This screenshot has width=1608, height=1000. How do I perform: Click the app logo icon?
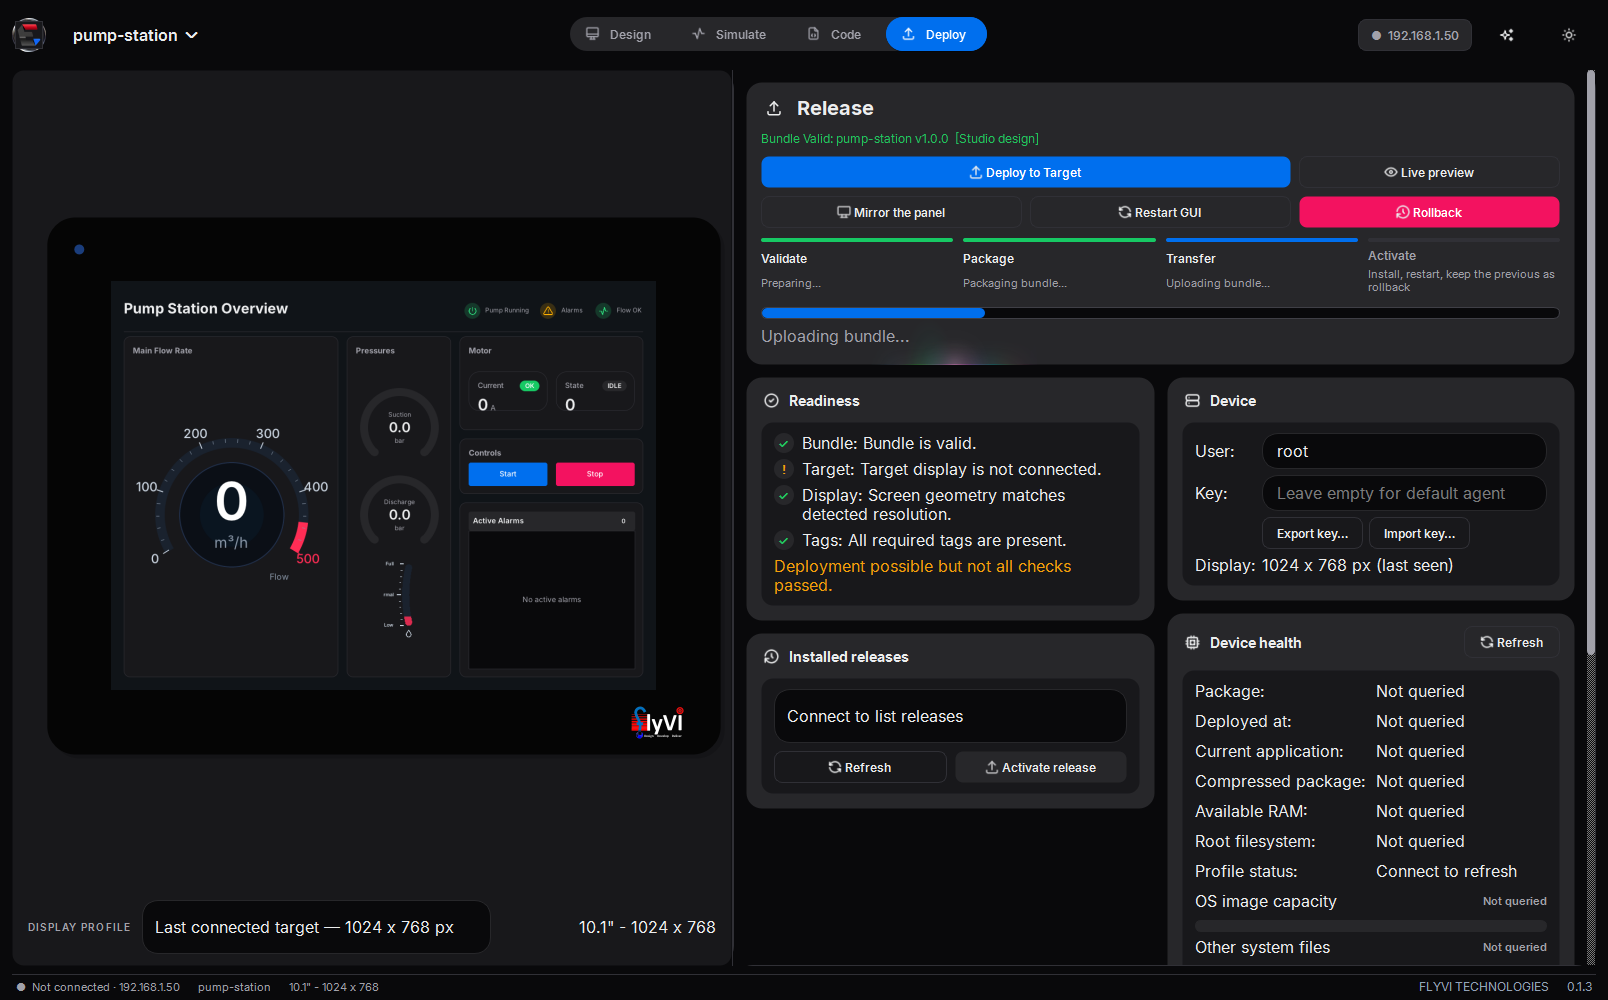[29, 35]
